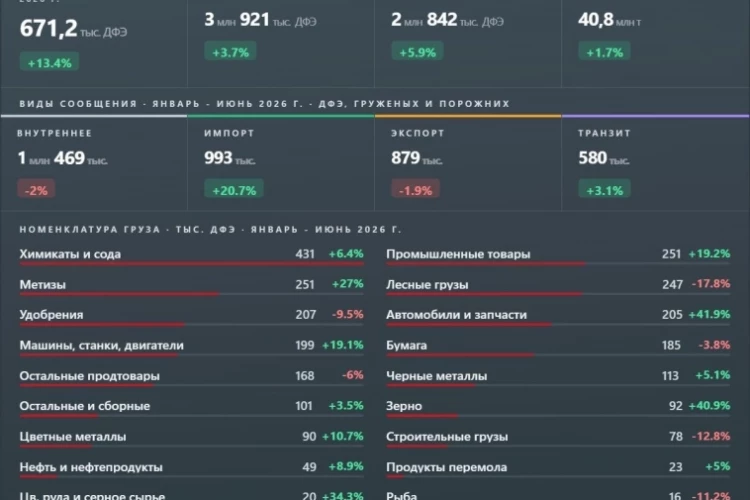The image size is (750, 500).
Task: Click the Промышленные товары progress bar
Action: point(558,264)
